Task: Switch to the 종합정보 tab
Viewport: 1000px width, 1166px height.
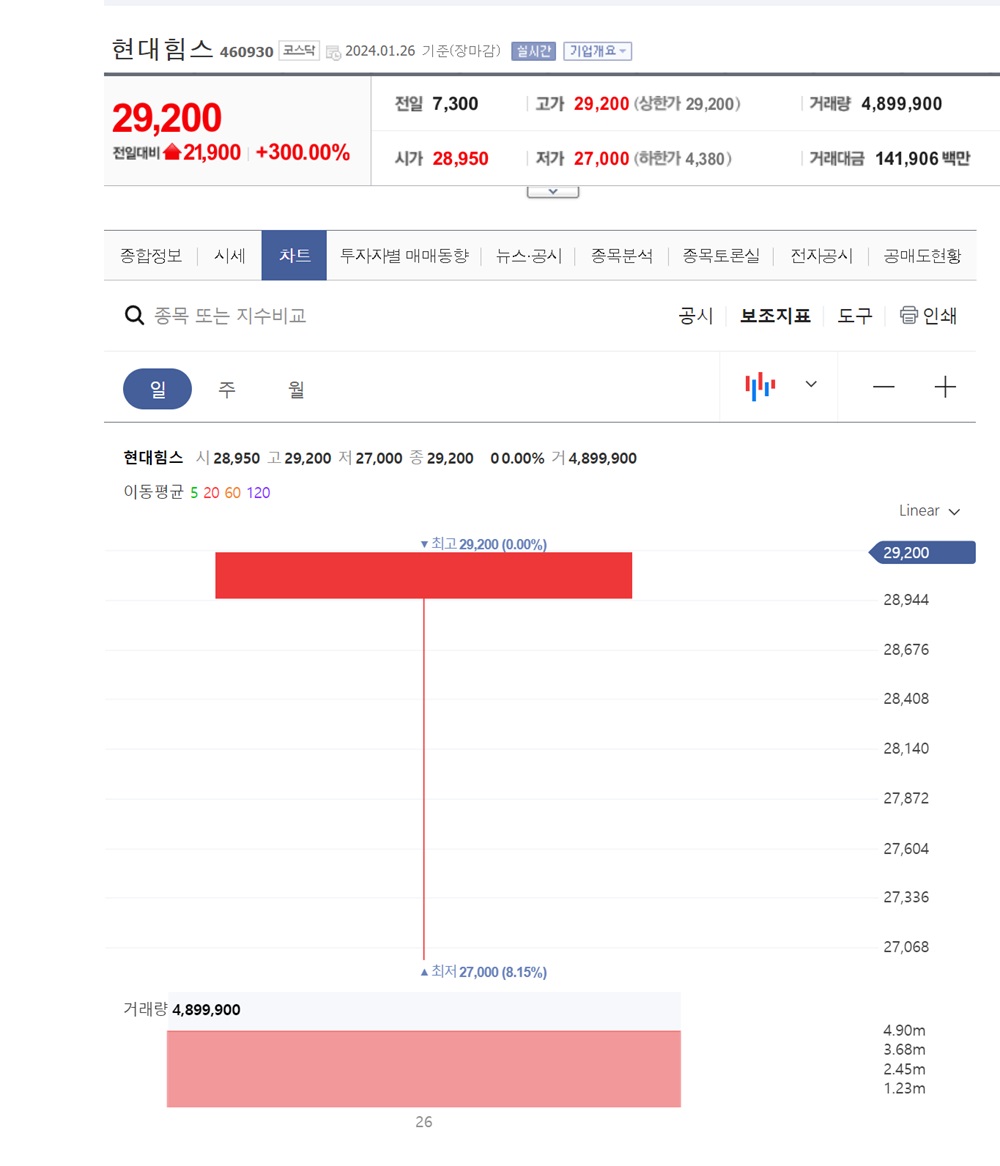Action: pyautogui.click(x=151, y=256)
